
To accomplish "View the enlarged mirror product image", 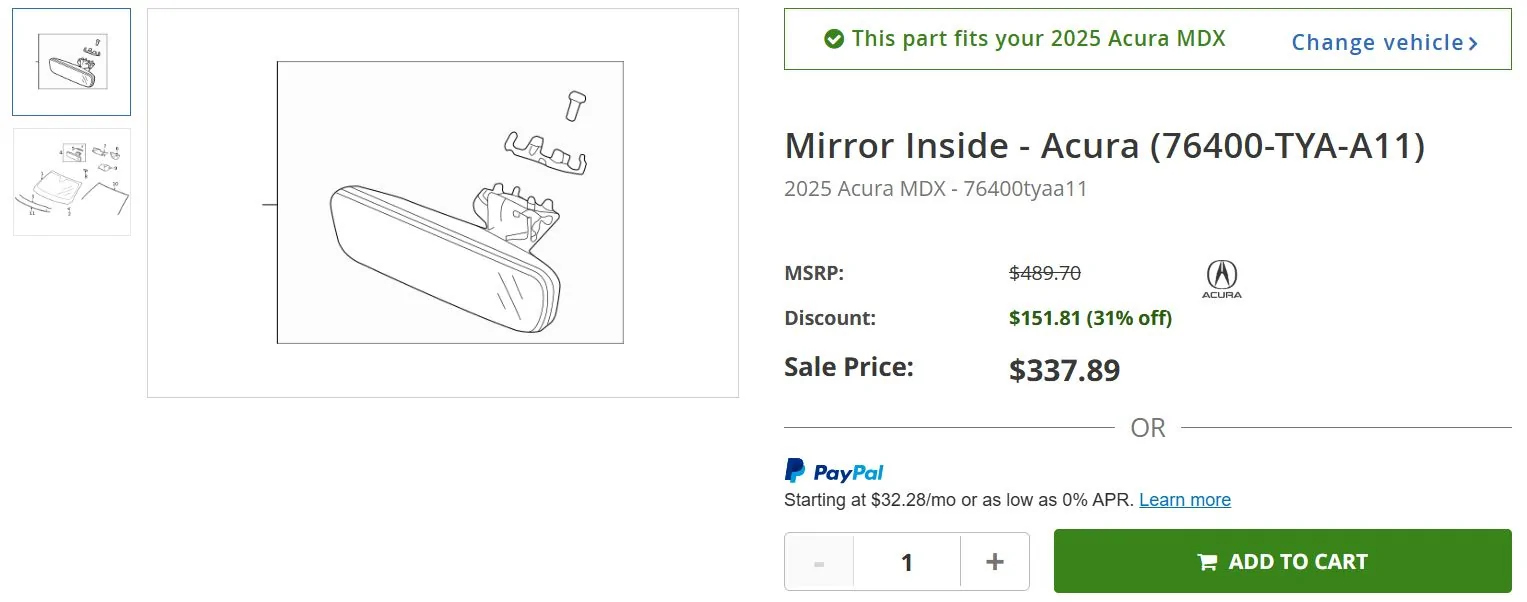I will [x=442, y=201].
